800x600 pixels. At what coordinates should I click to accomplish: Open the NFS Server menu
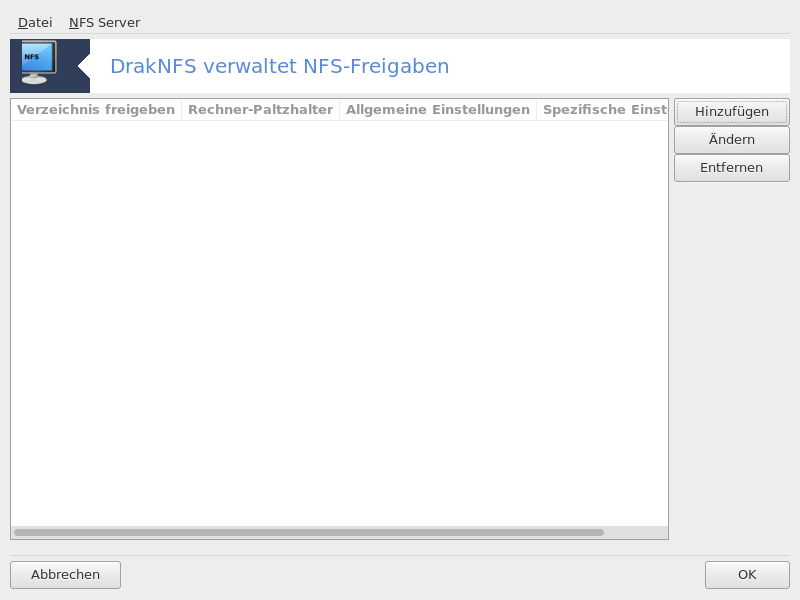(x=104, y=22)
